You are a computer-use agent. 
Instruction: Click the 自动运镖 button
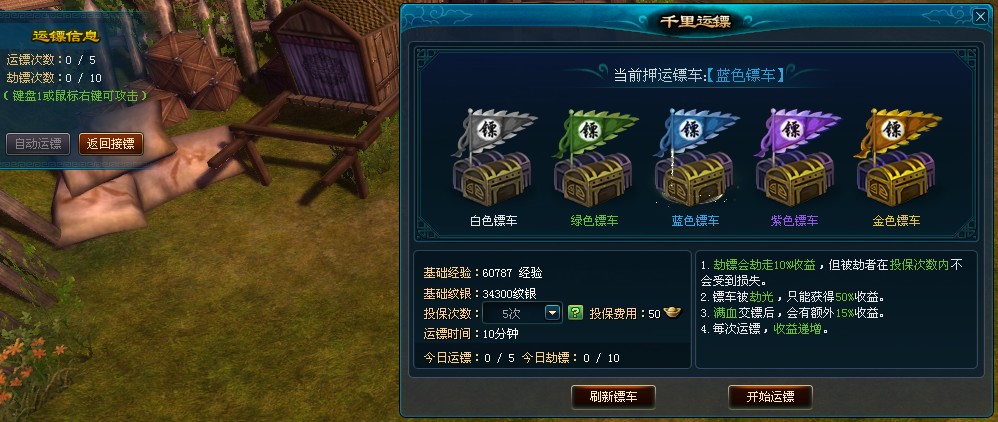click(38, 143)
